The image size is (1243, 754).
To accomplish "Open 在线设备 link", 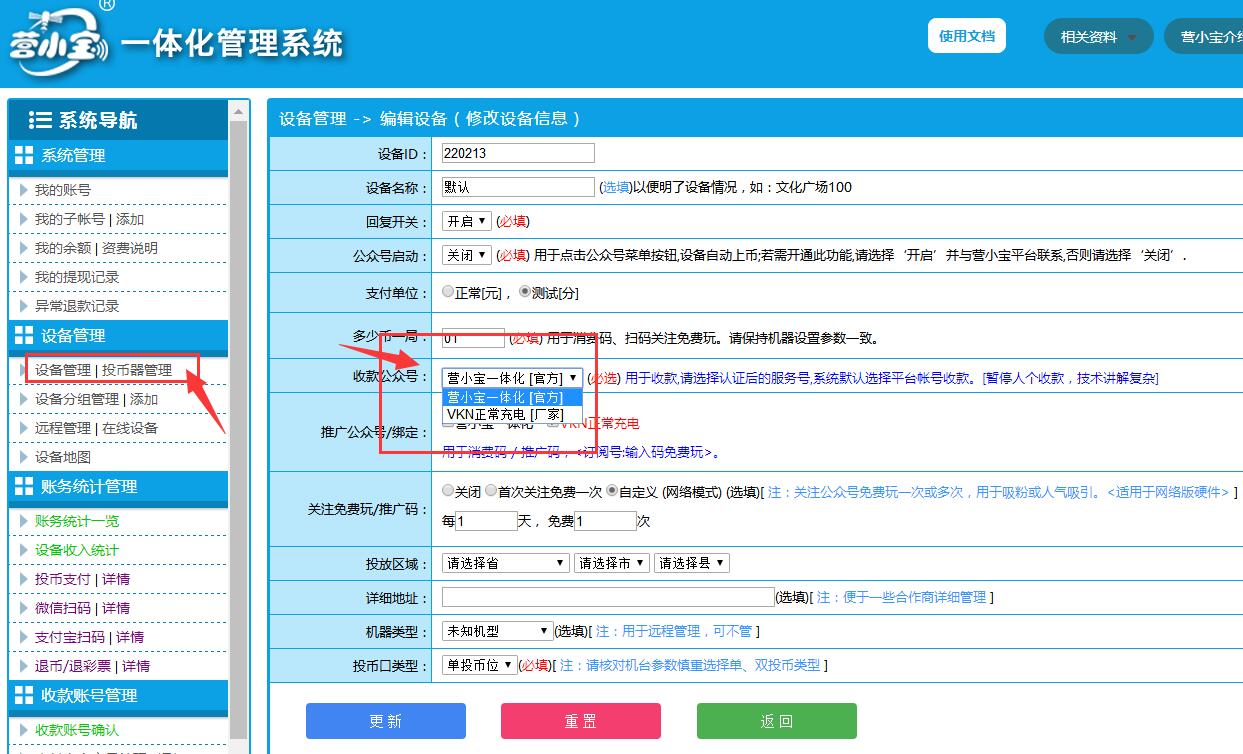I will coord(130,428).
